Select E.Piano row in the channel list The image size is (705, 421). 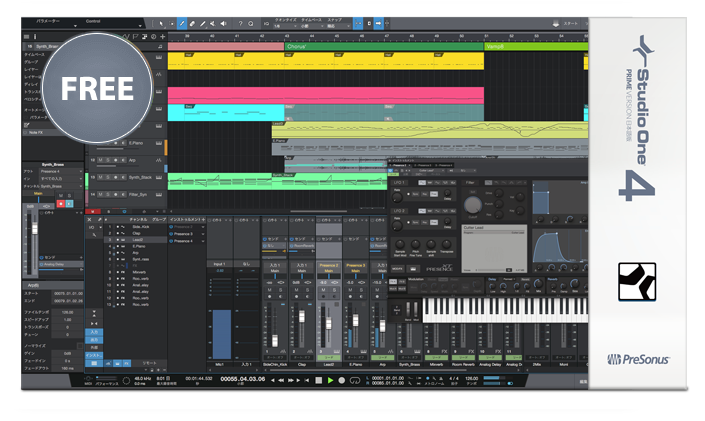[137, 246]
